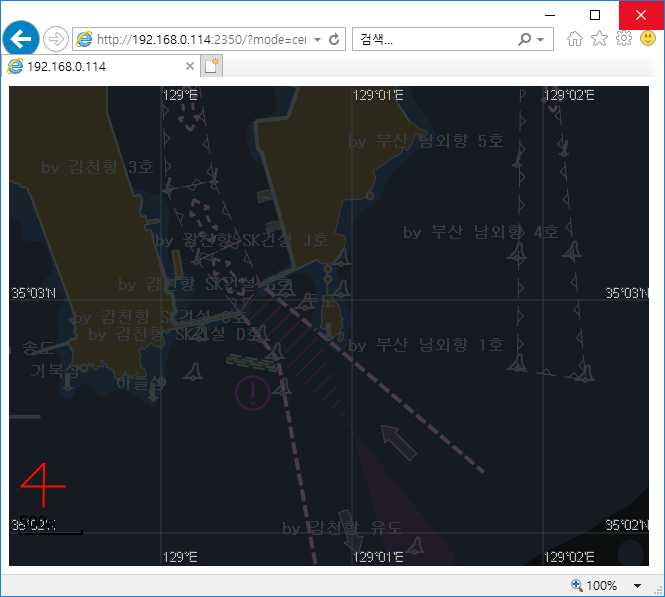Click the magnifier search icon
Image resolution: width=665 pixels, height=597 pixels.
click(x=525, y=40)
